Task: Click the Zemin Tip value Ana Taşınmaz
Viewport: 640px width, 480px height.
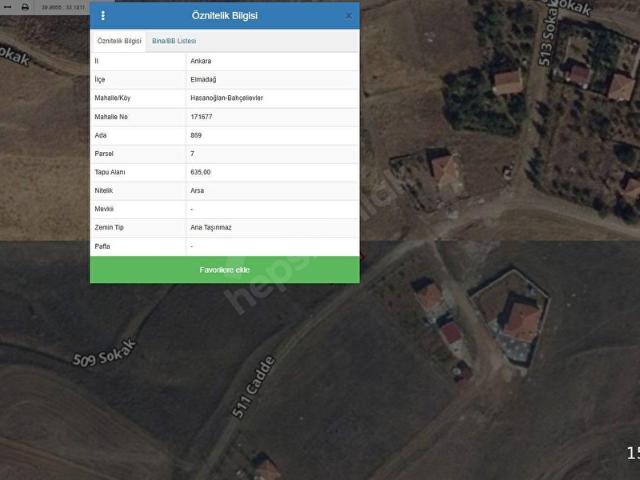Action: (x=210, y=227)
